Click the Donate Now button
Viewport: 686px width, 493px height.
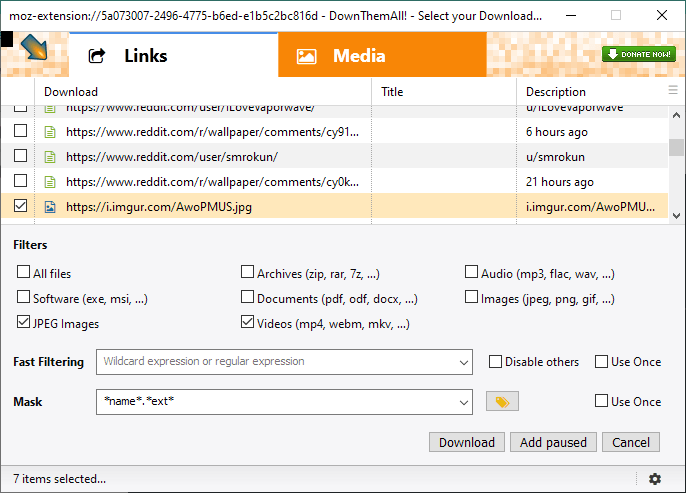coord(639,54)
